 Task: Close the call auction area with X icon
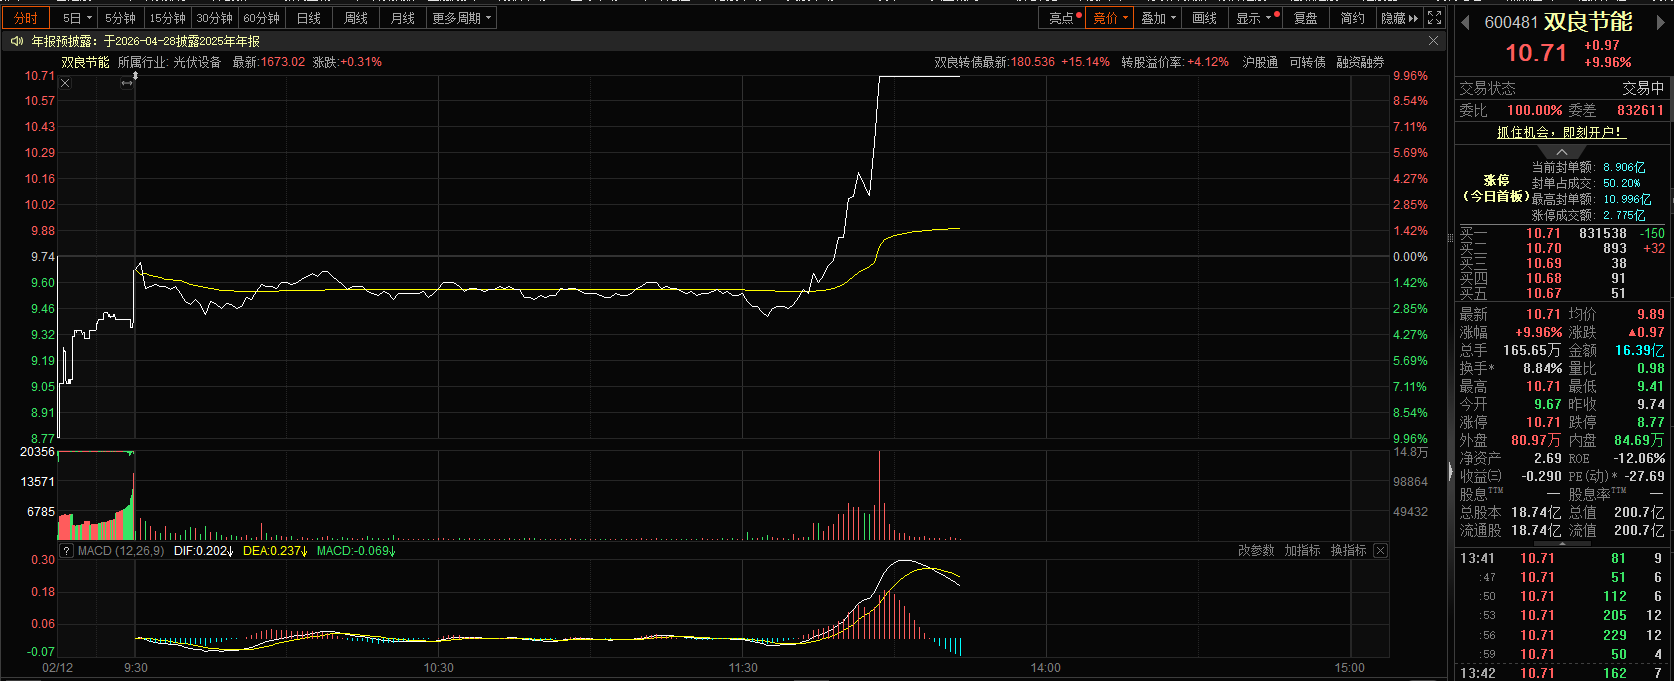pos(65,83)
